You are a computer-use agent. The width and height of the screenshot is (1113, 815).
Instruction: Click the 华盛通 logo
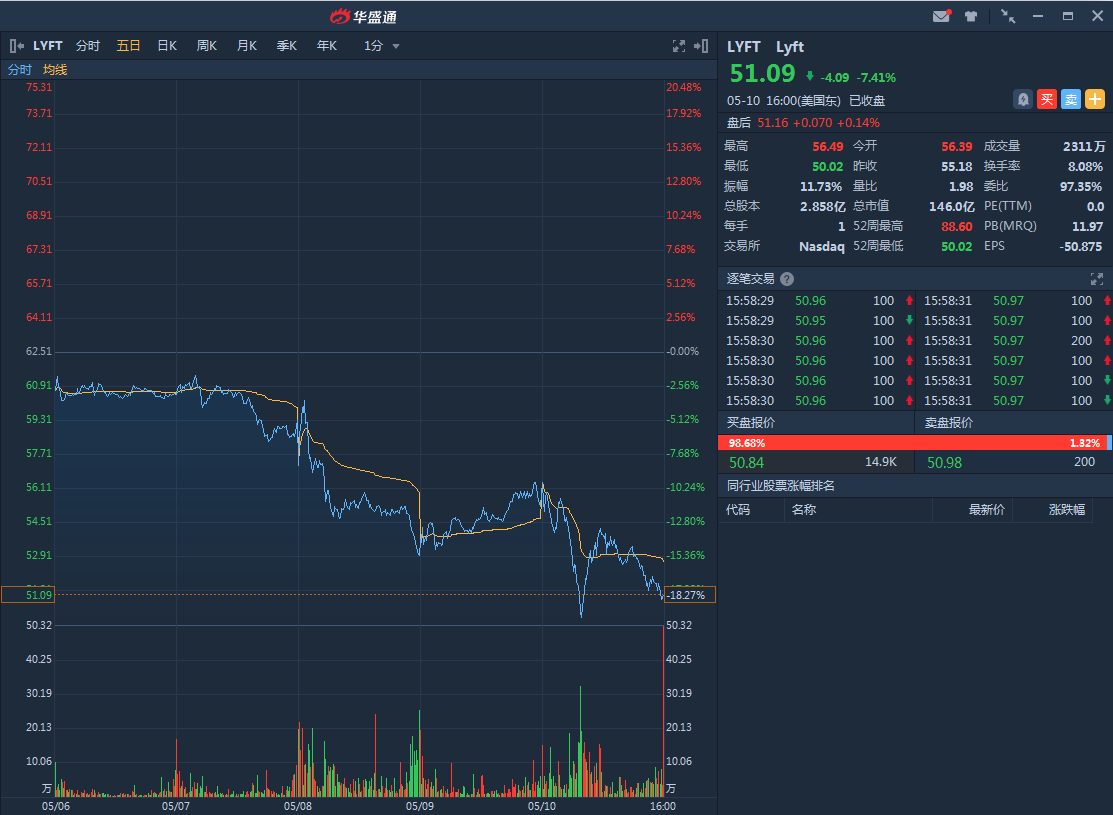tap(363, 16)
